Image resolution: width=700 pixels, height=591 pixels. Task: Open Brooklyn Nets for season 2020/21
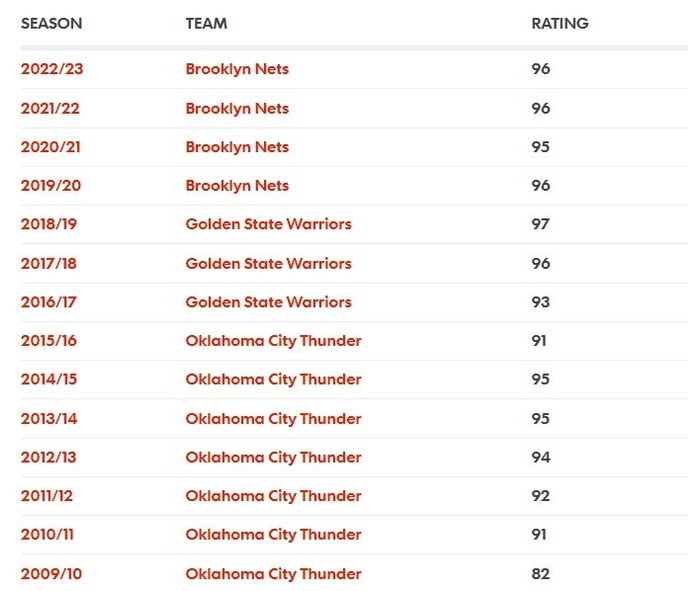tap(237, 147)
